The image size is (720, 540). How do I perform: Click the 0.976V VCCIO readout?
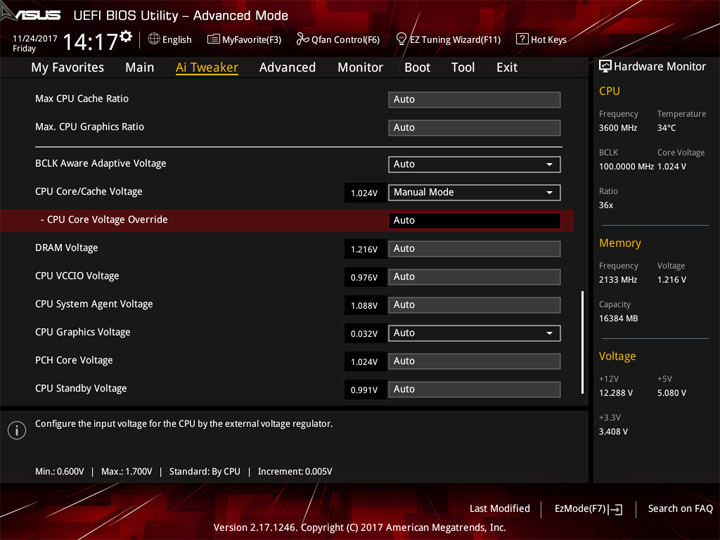(365, 277)
